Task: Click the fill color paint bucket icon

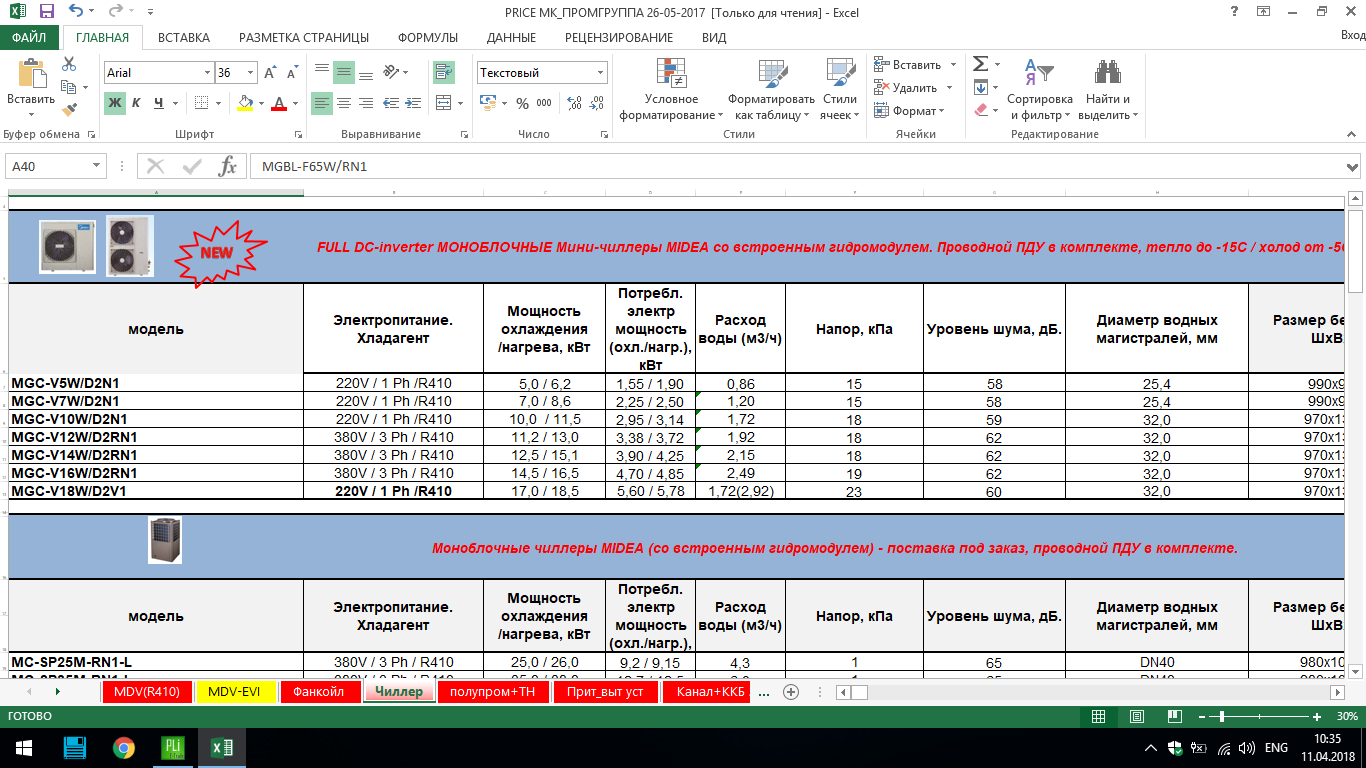Action: (x=246, y=103)
